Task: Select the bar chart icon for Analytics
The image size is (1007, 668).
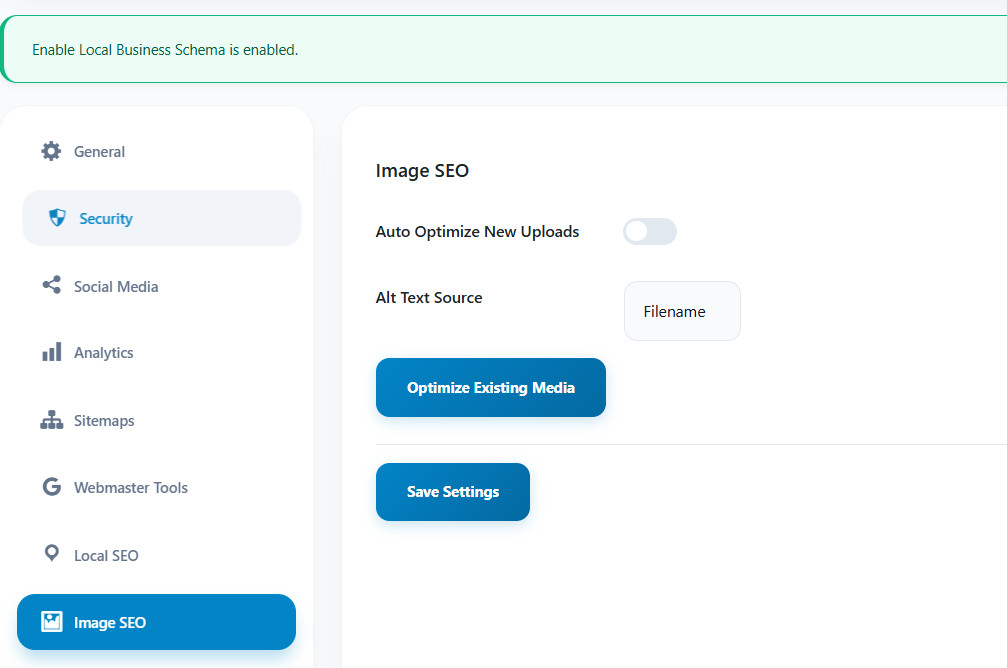Action: [x=51, y=352]
